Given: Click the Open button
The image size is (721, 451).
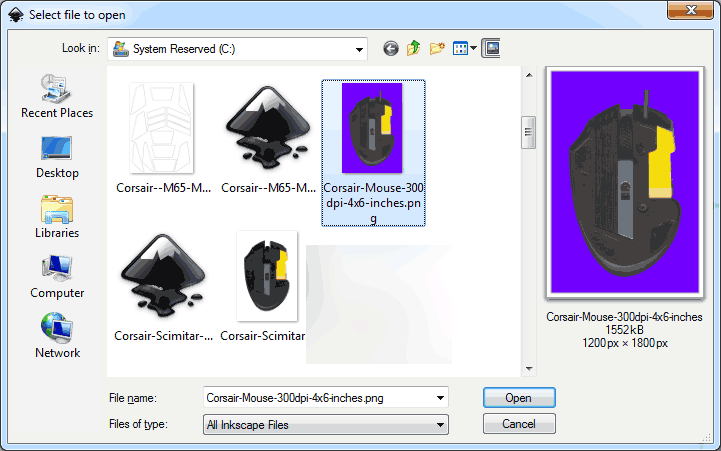Looking at the screenshot, I should click(519, 398).
